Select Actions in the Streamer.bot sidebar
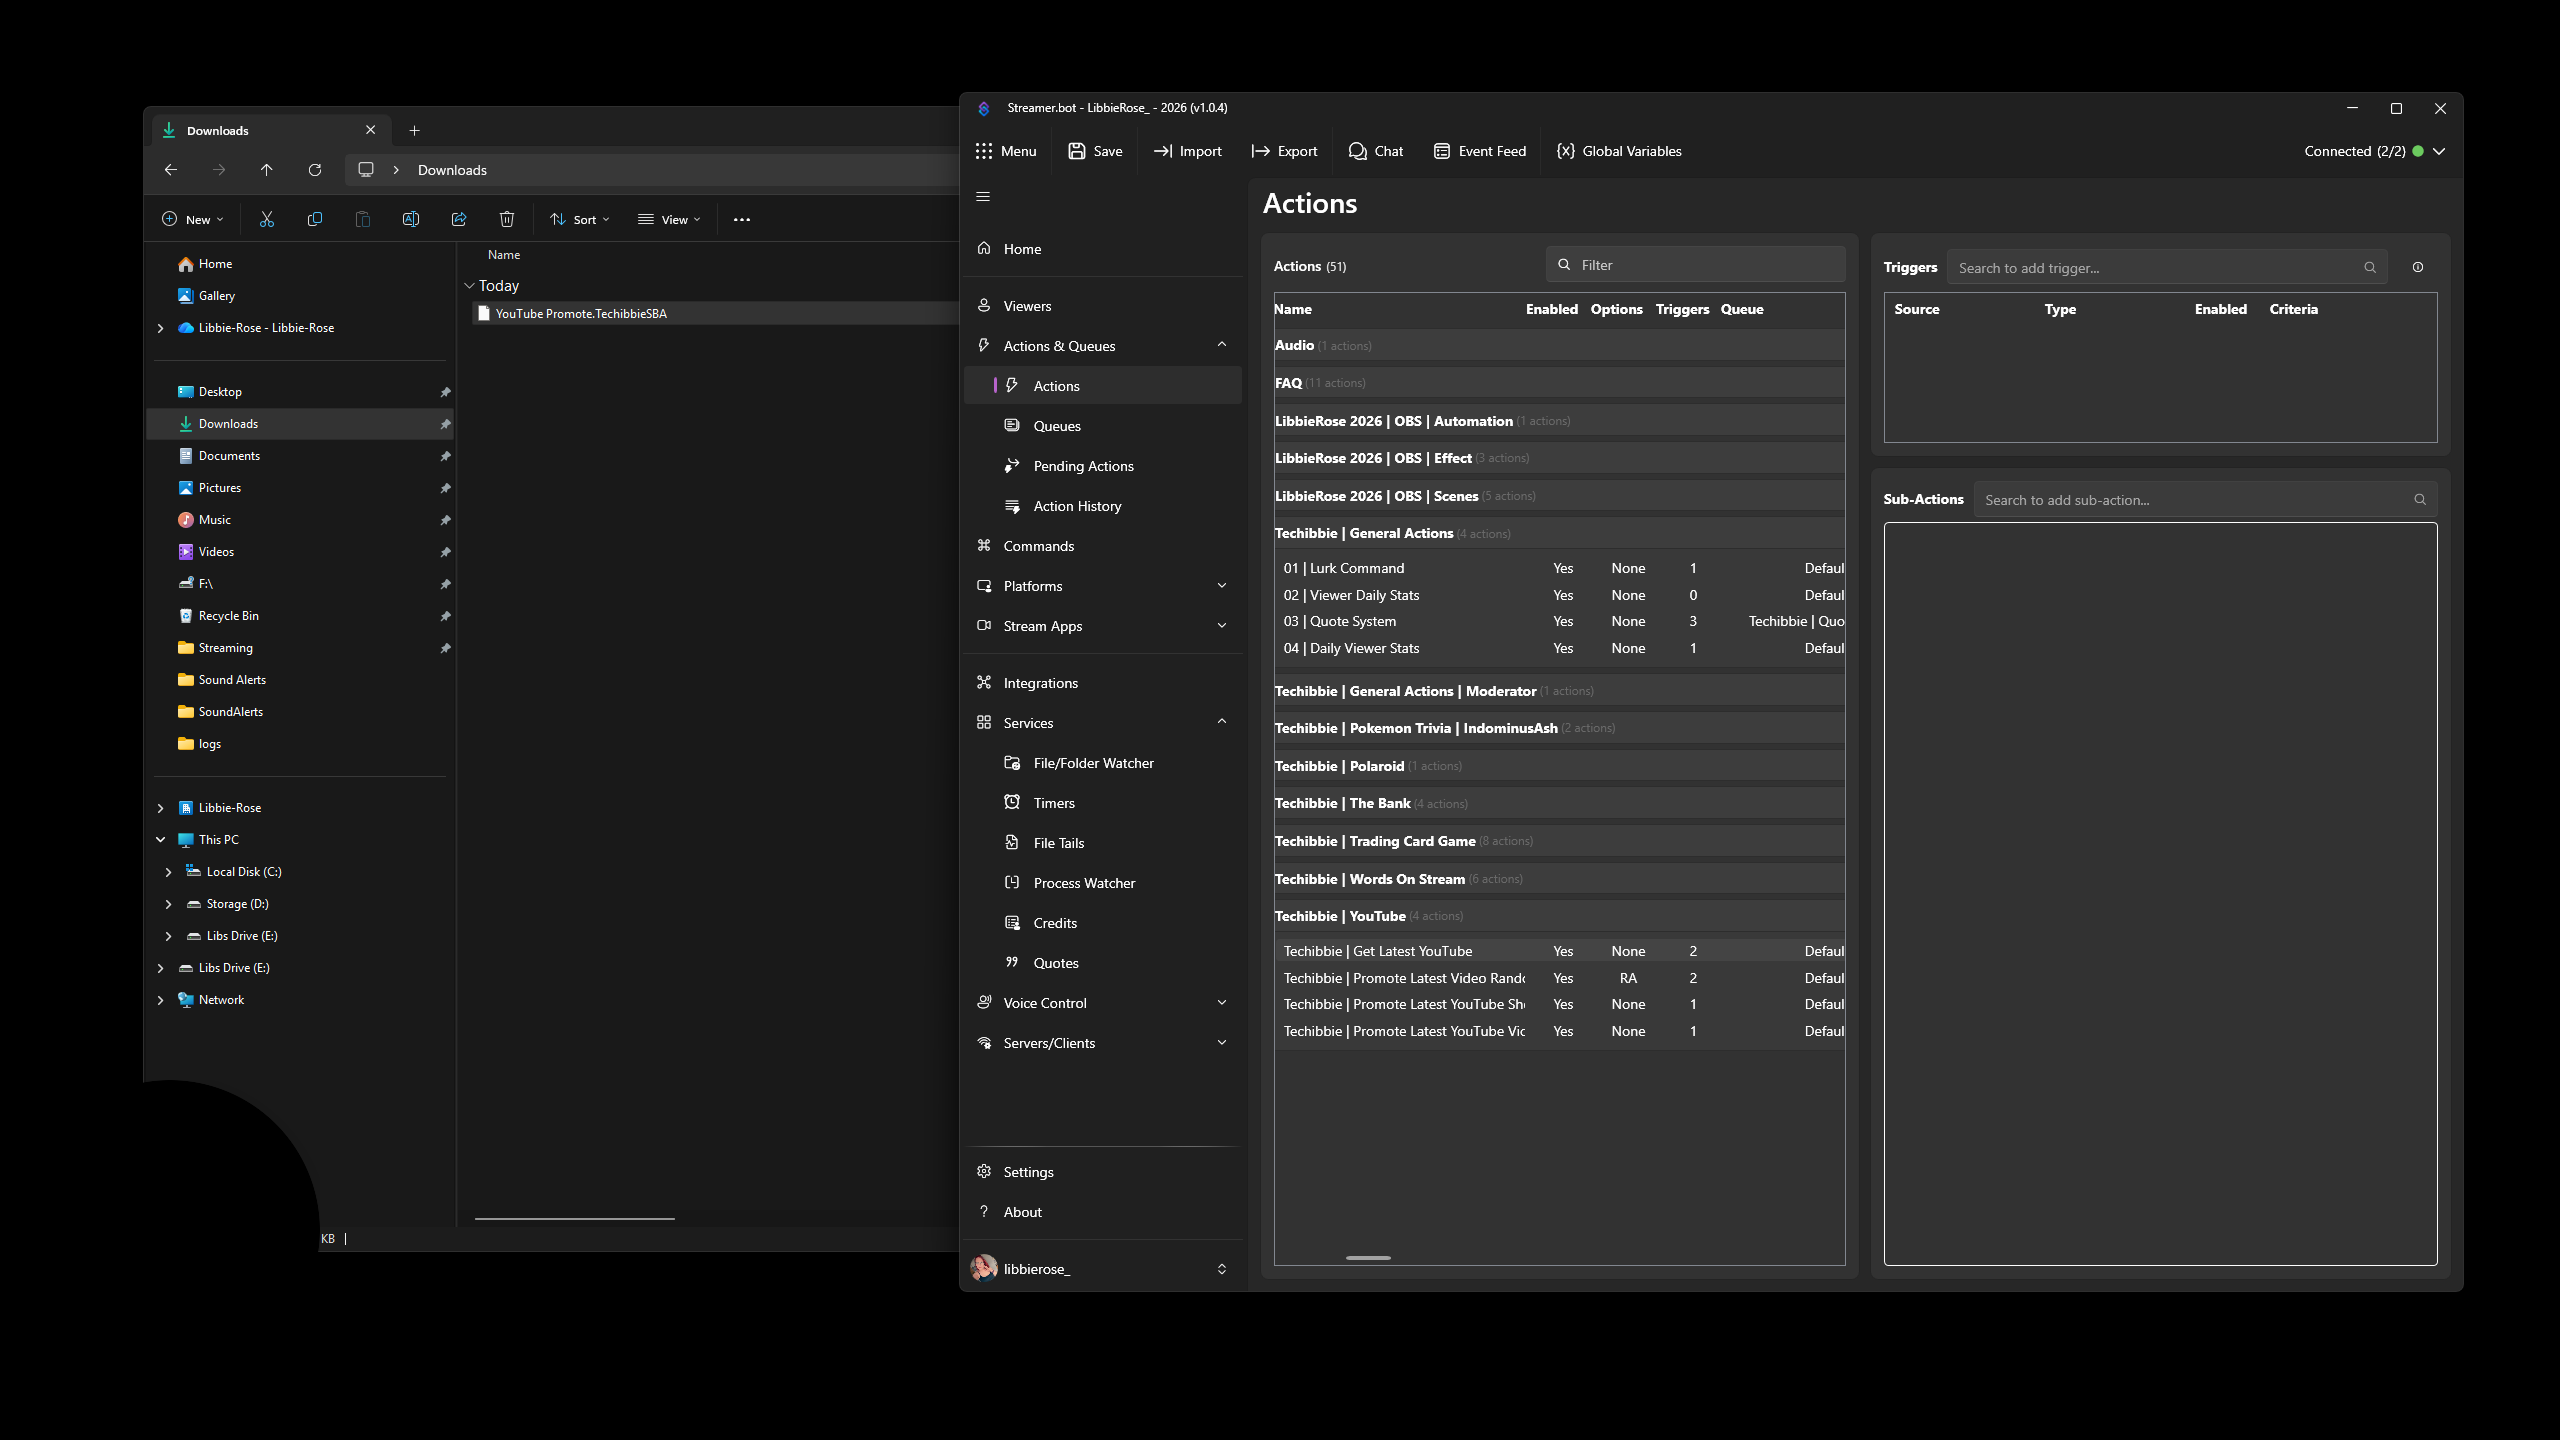The image size is (2560, 1440). pos(1103,386)
